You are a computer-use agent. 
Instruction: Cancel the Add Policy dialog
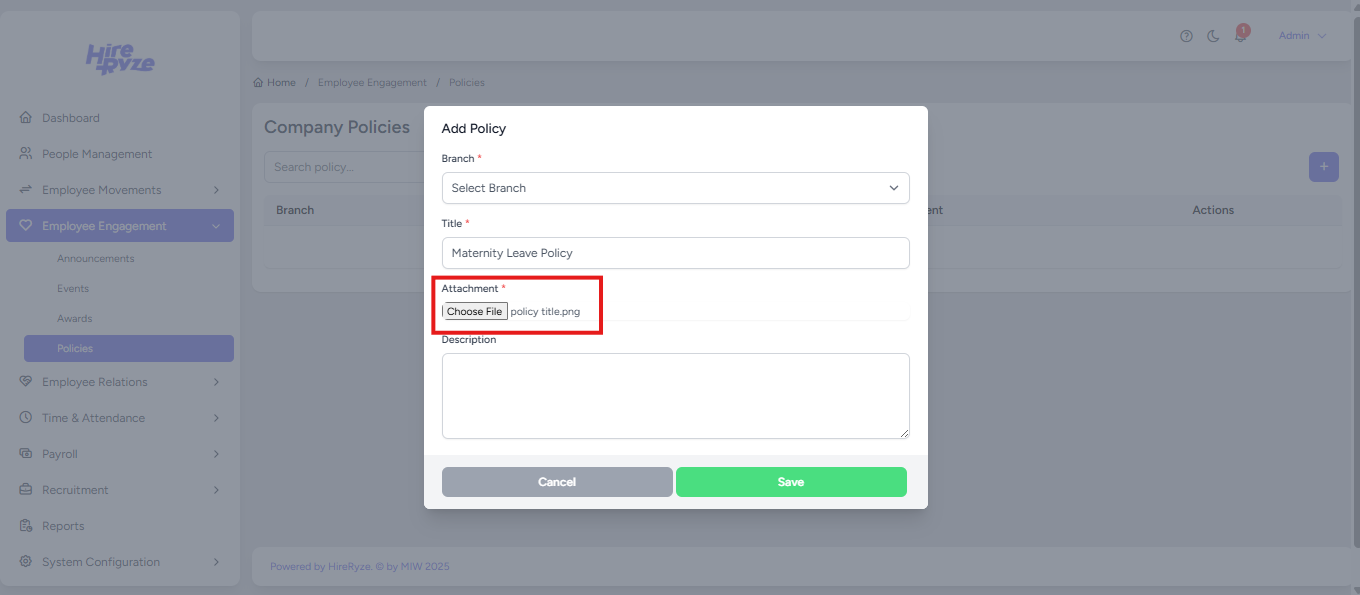(557, 482)
